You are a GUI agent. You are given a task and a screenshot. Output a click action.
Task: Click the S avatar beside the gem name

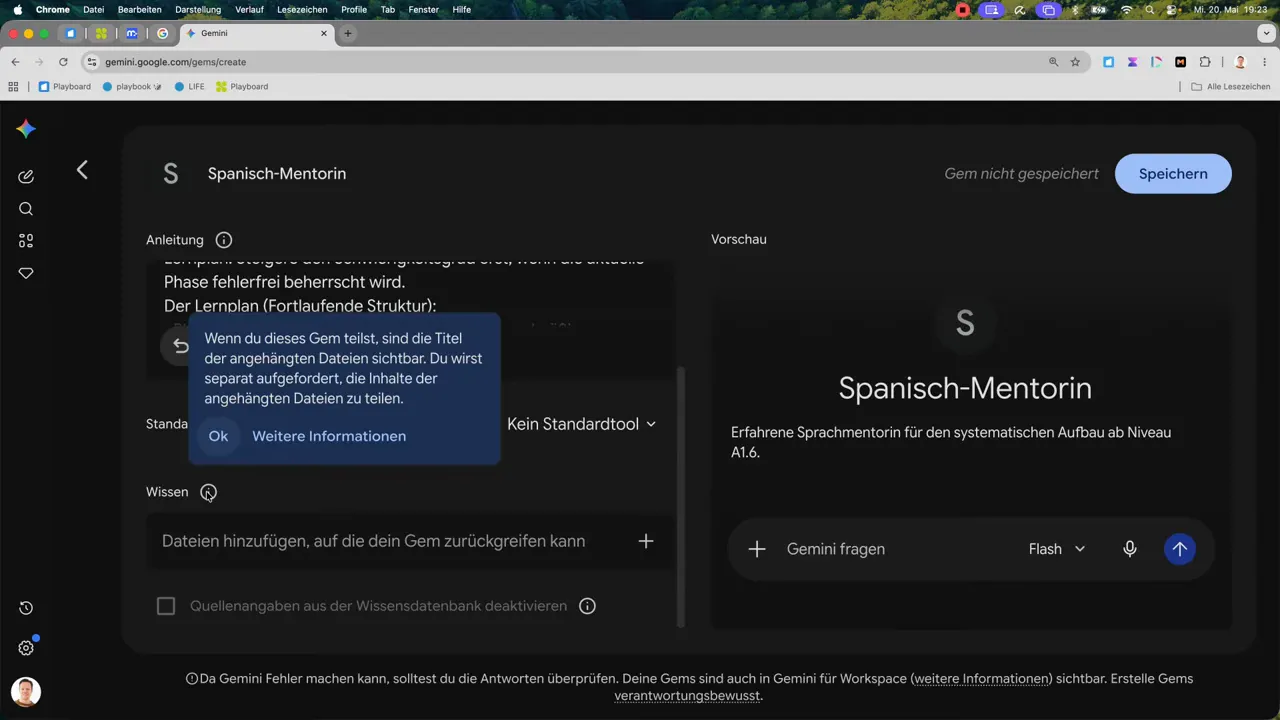[171, 173]
